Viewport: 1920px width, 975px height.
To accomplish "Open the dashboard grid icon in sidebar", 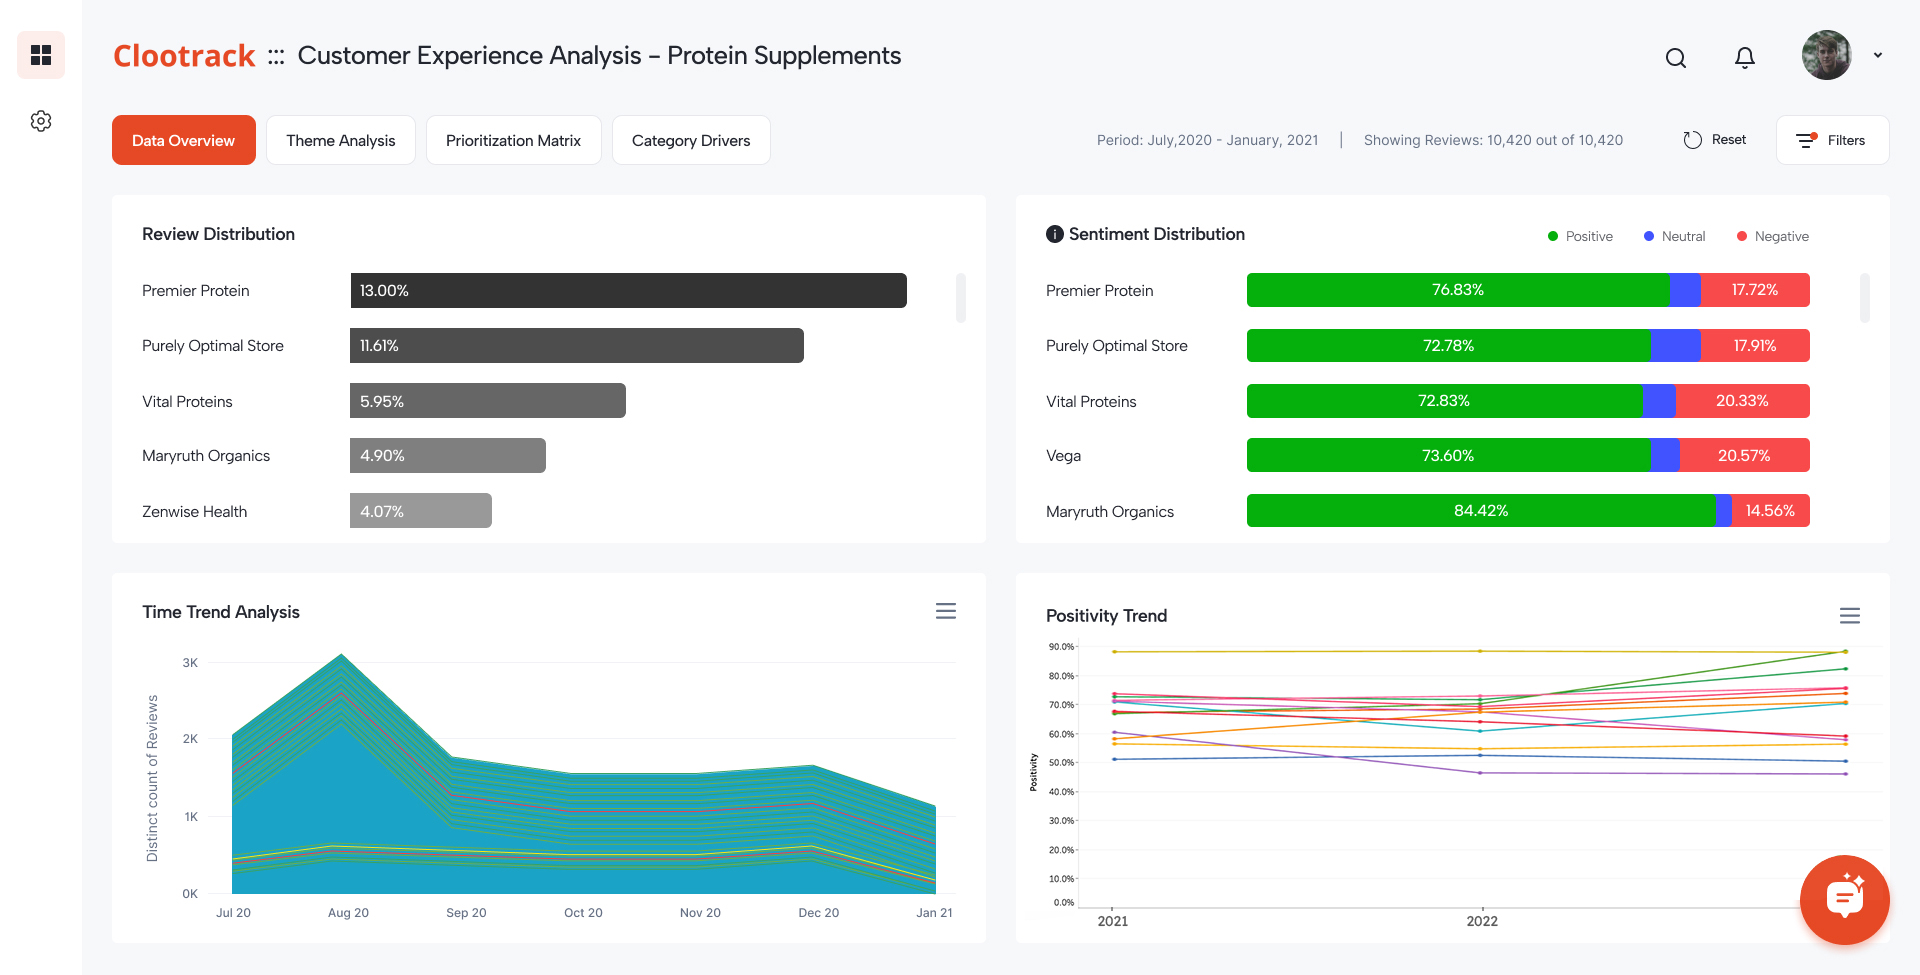I will (x=41, y=55).
